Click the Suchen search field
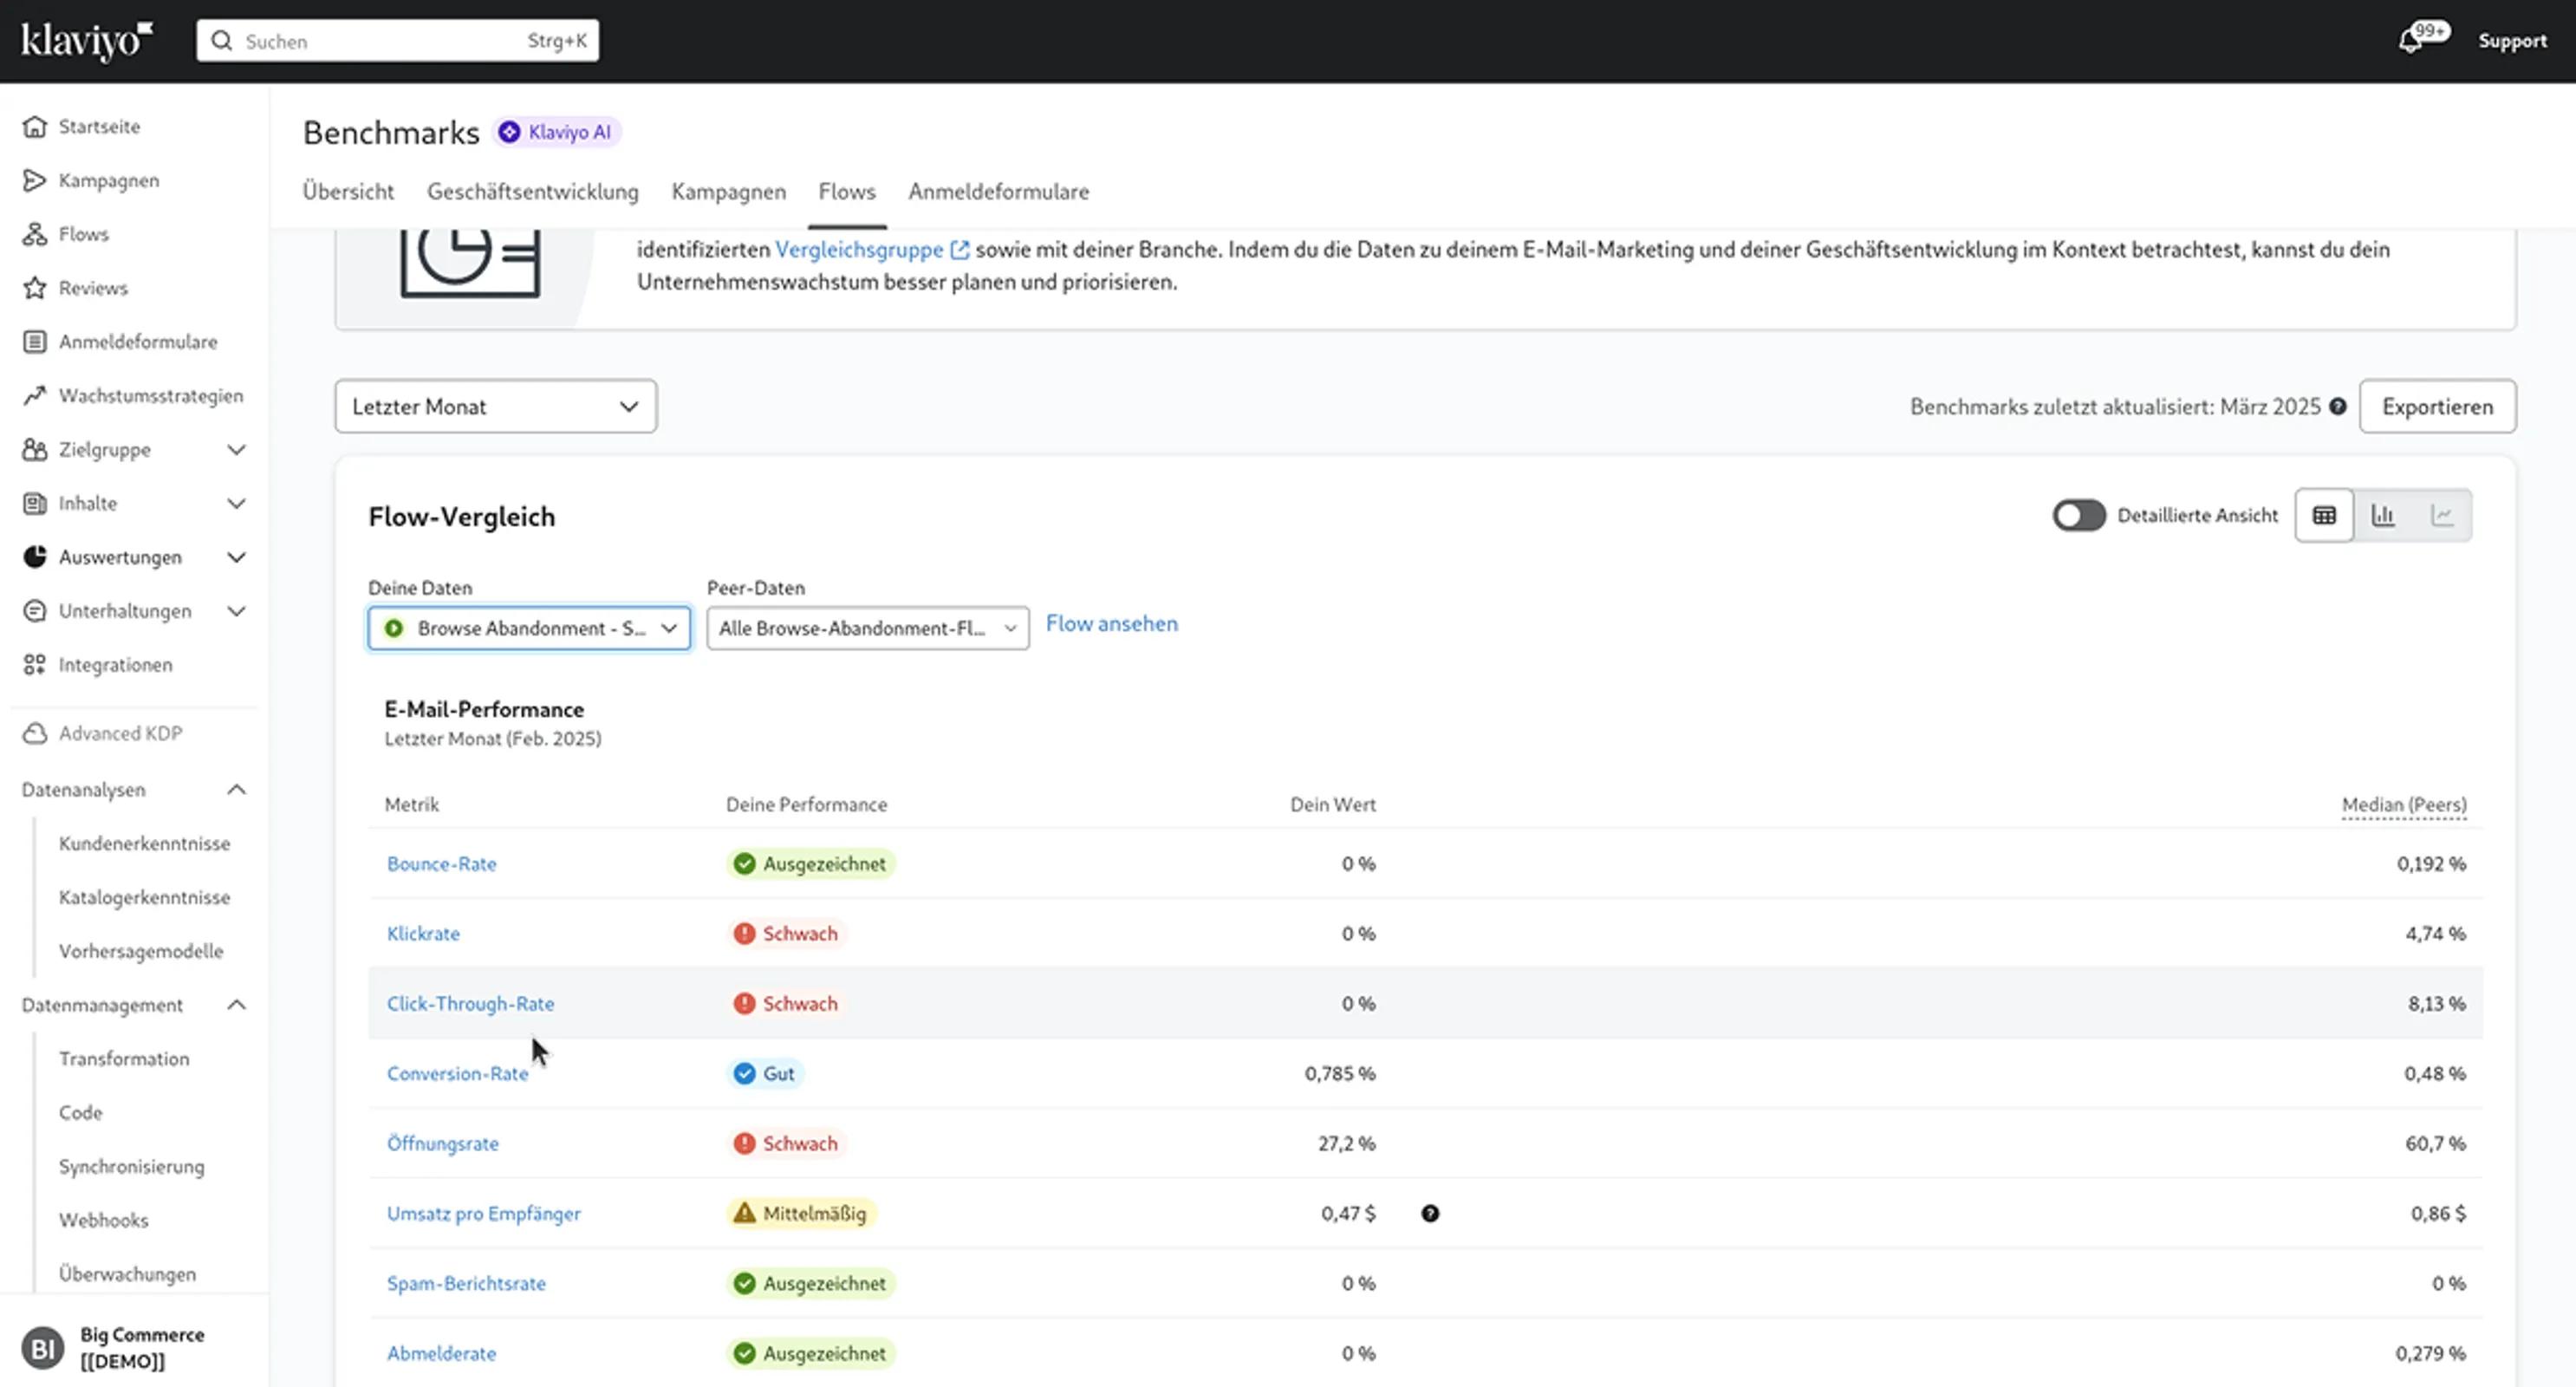 point(380,41)
